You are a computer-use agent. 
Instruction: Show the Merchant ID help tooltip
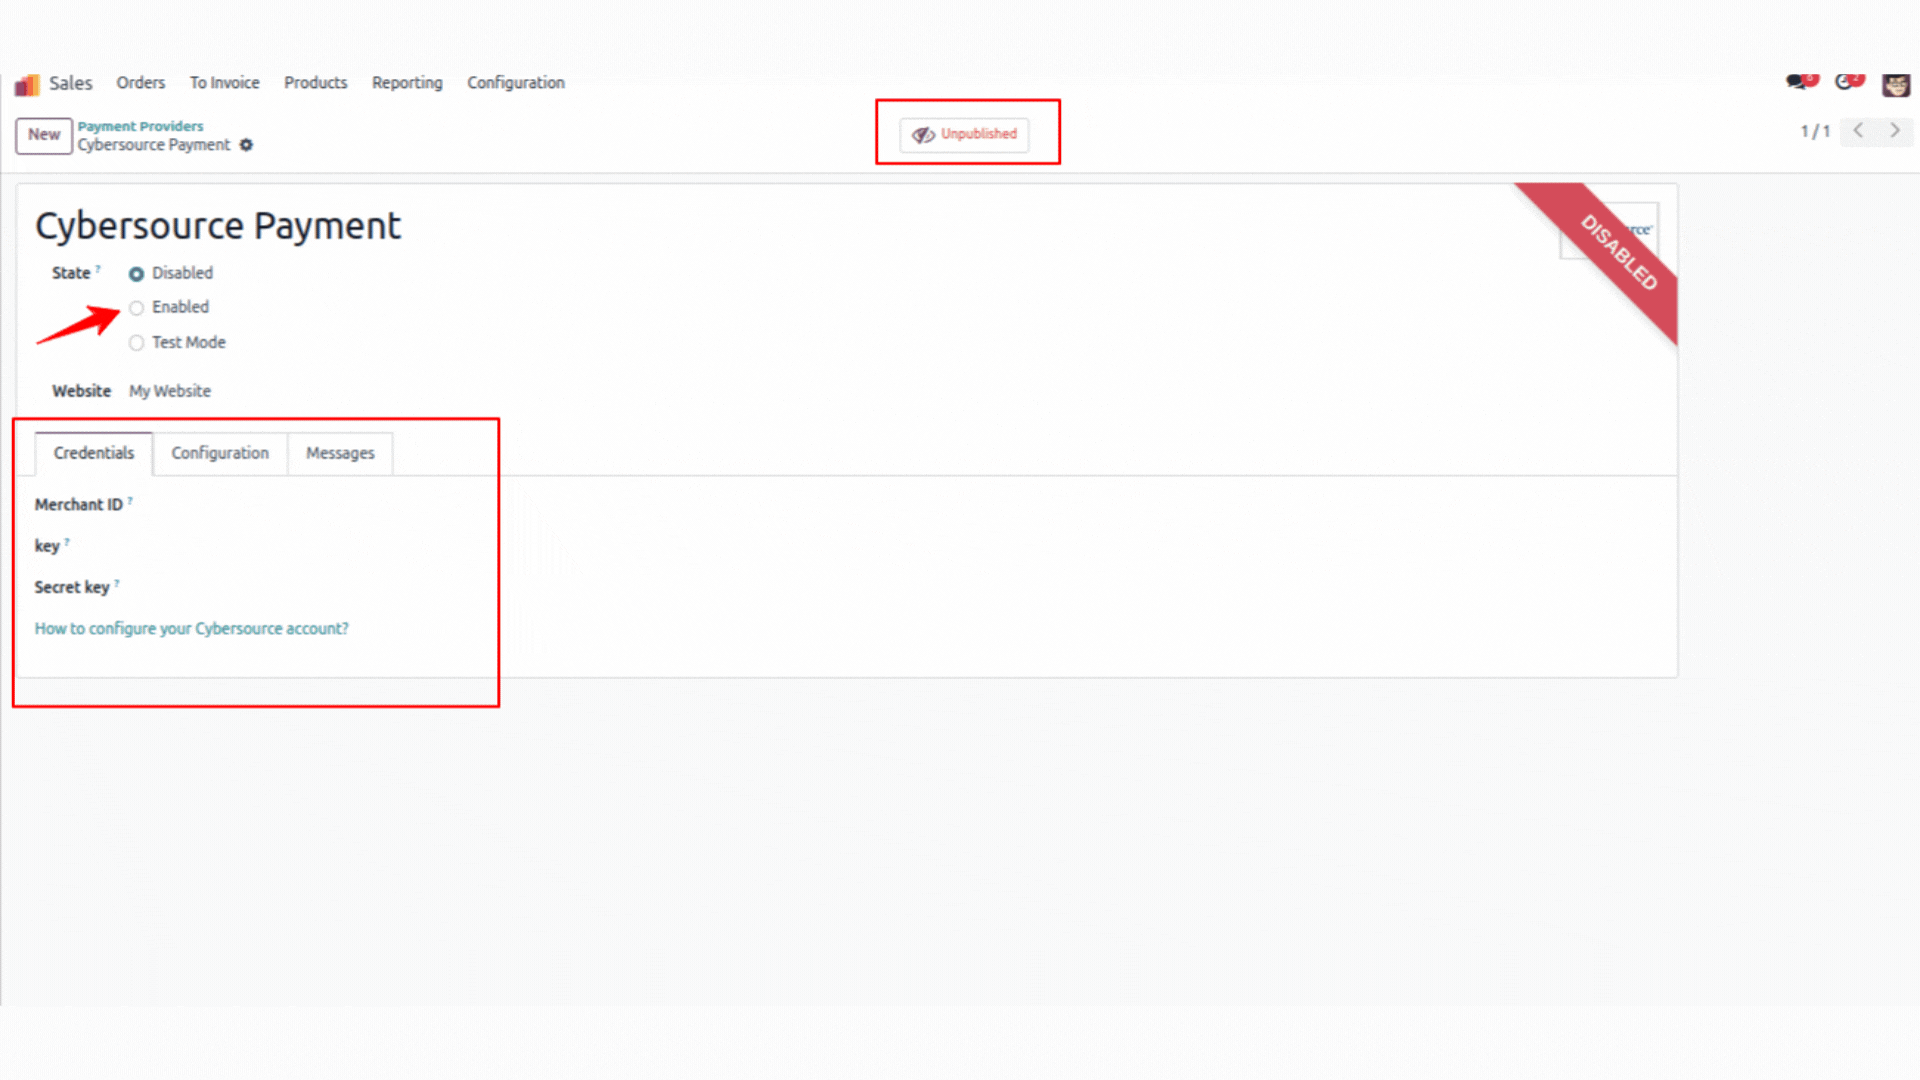(x=130, y=500)
